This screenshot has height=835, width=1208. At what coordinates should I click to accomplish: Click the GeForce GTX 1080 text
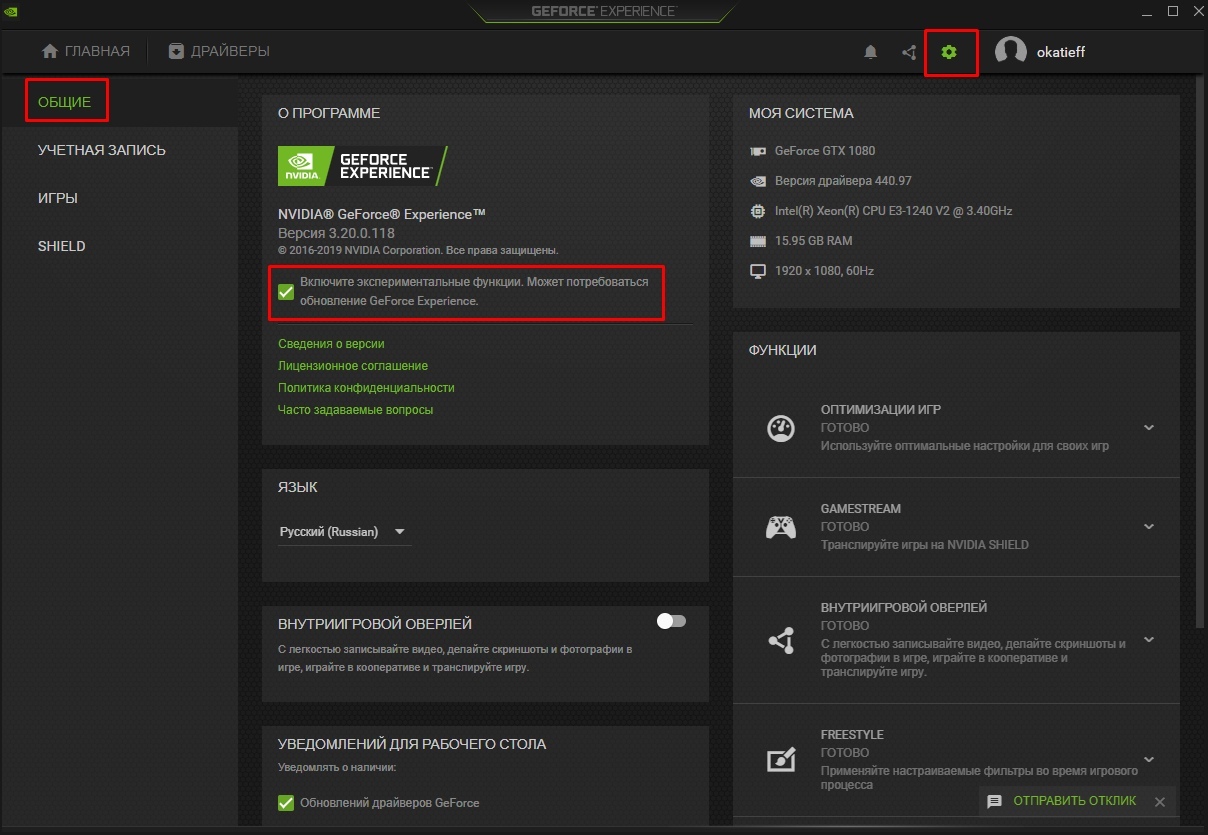(825, 151)
